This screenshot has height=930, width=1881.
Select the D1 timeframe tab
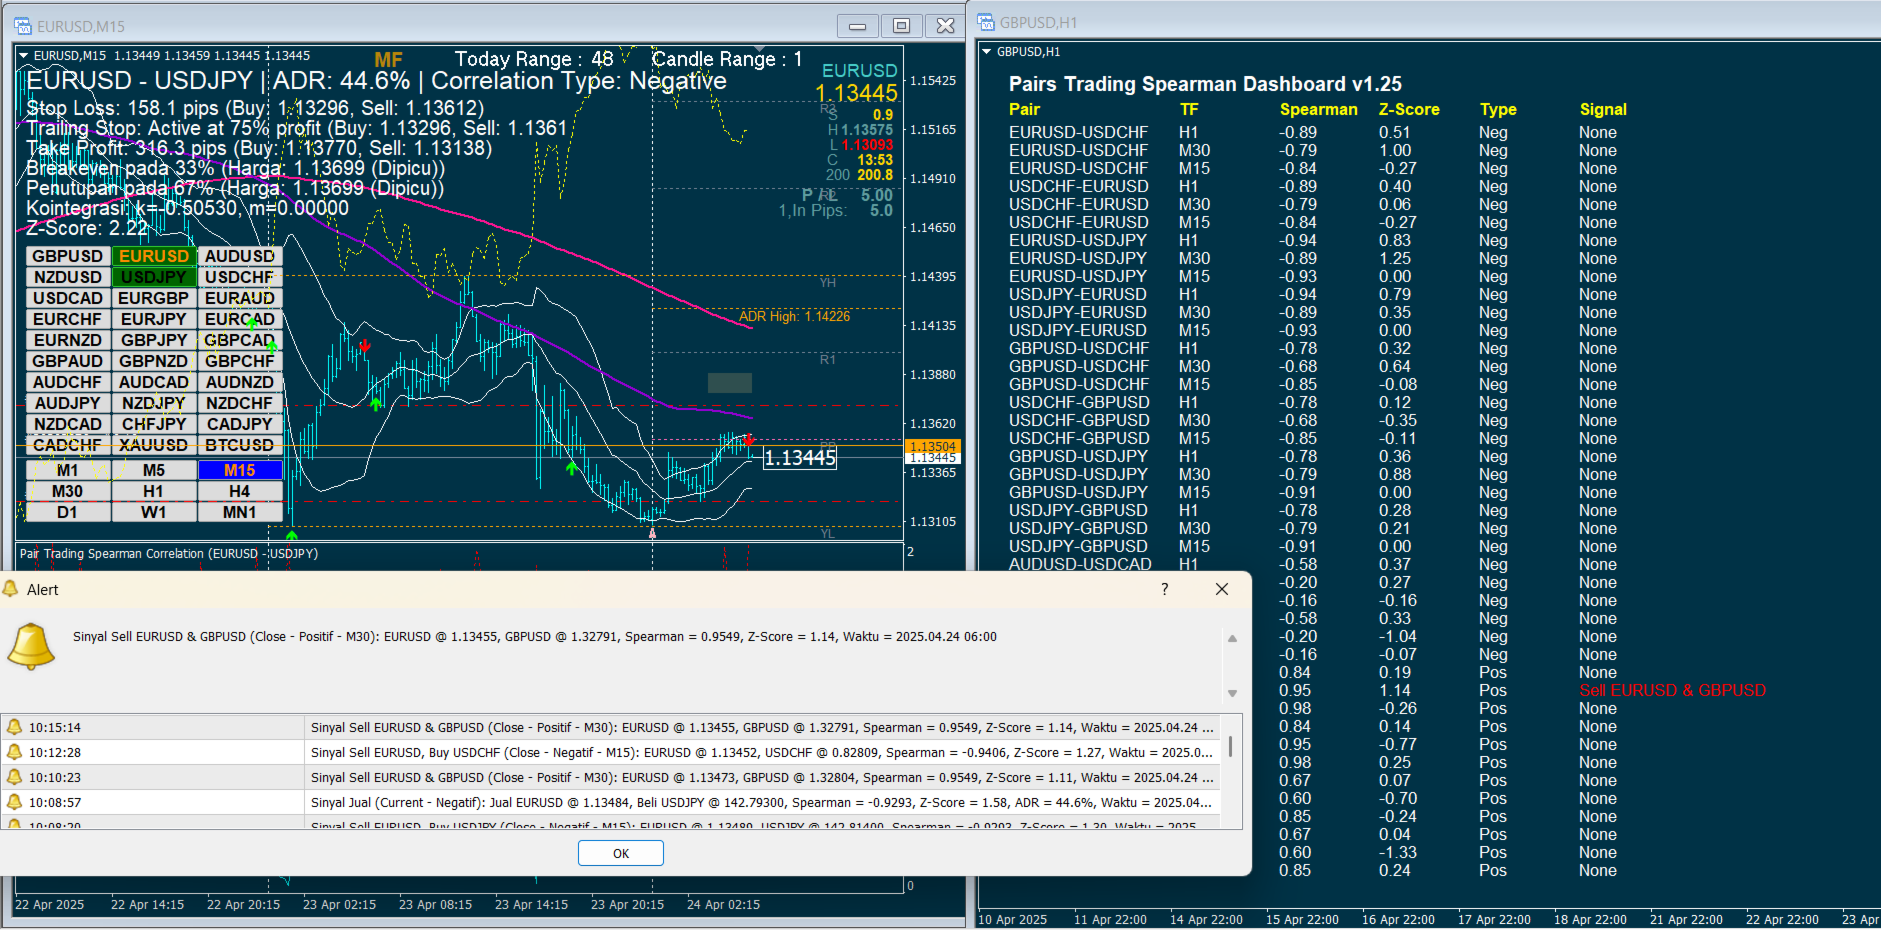coord(67,512)
